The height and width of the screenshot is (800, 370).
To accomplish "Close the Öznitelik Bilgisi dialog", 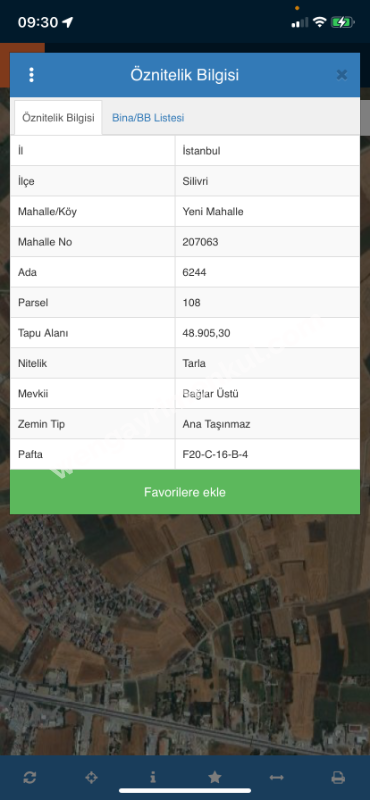I will (x=341, y=75).
